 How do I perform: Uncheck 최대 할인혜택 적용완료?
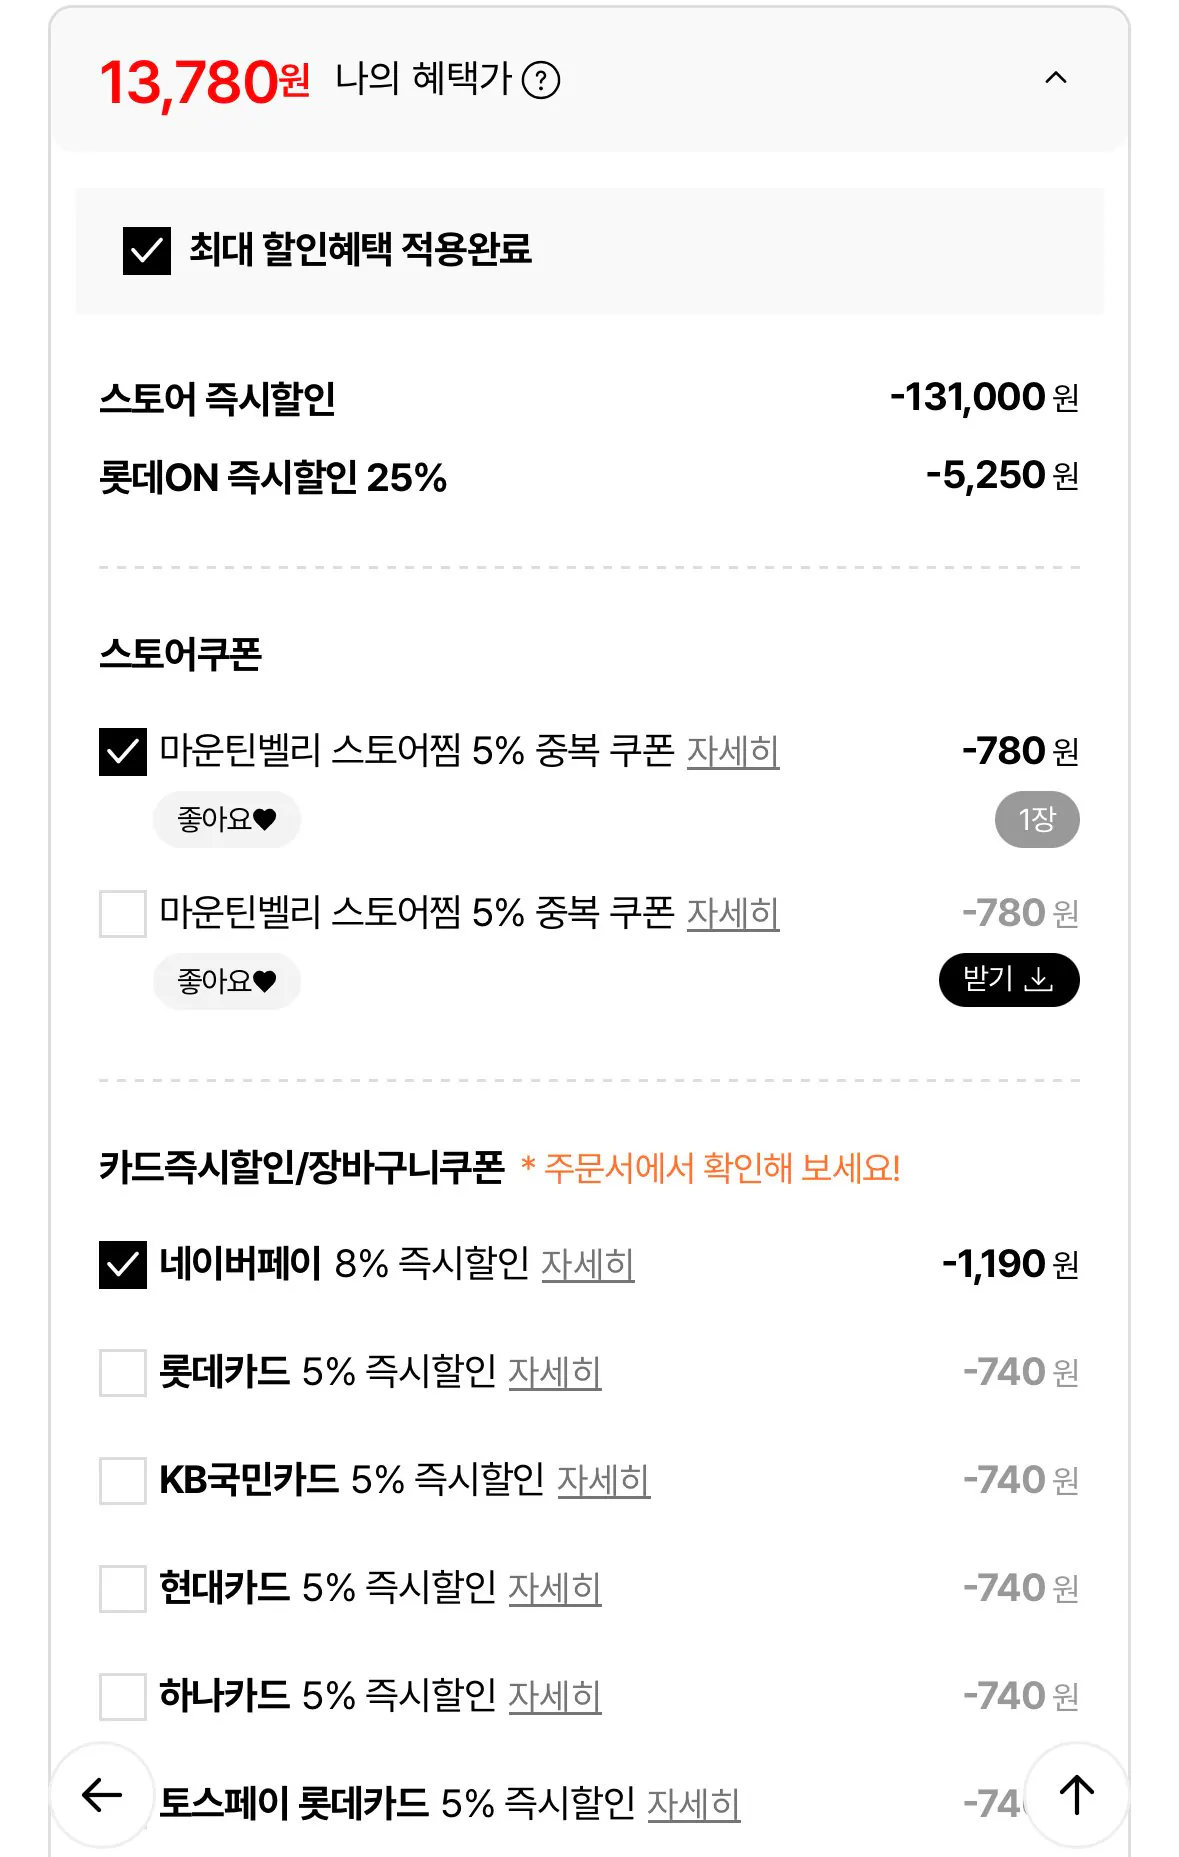(148, 254)
